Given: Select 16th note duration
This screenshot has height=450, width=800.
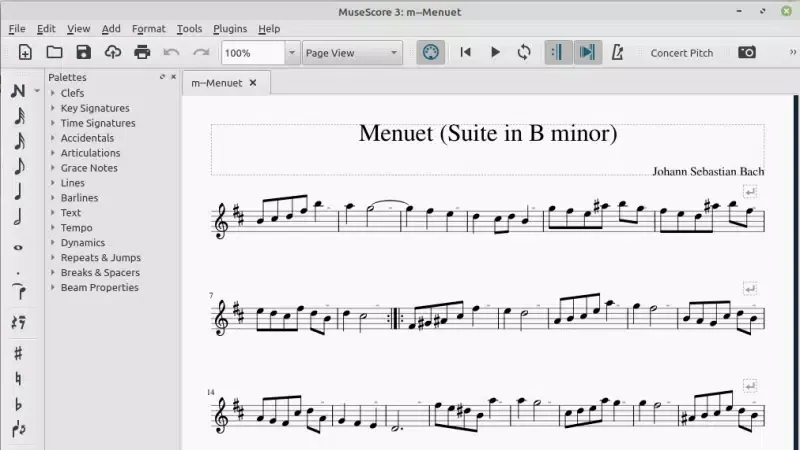Looking at the screenshot, I should click(19, 141).
